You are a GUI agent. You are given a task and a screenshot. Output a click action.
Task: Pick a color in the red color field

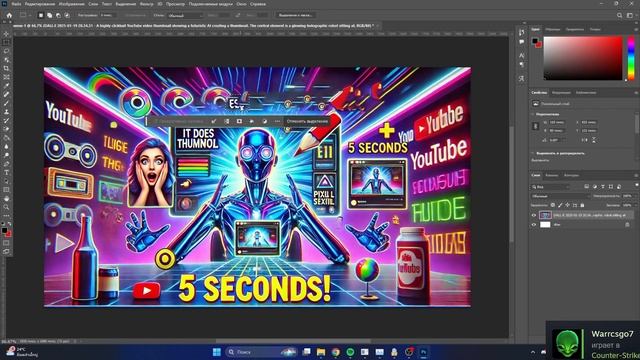(x=583, y=58)
